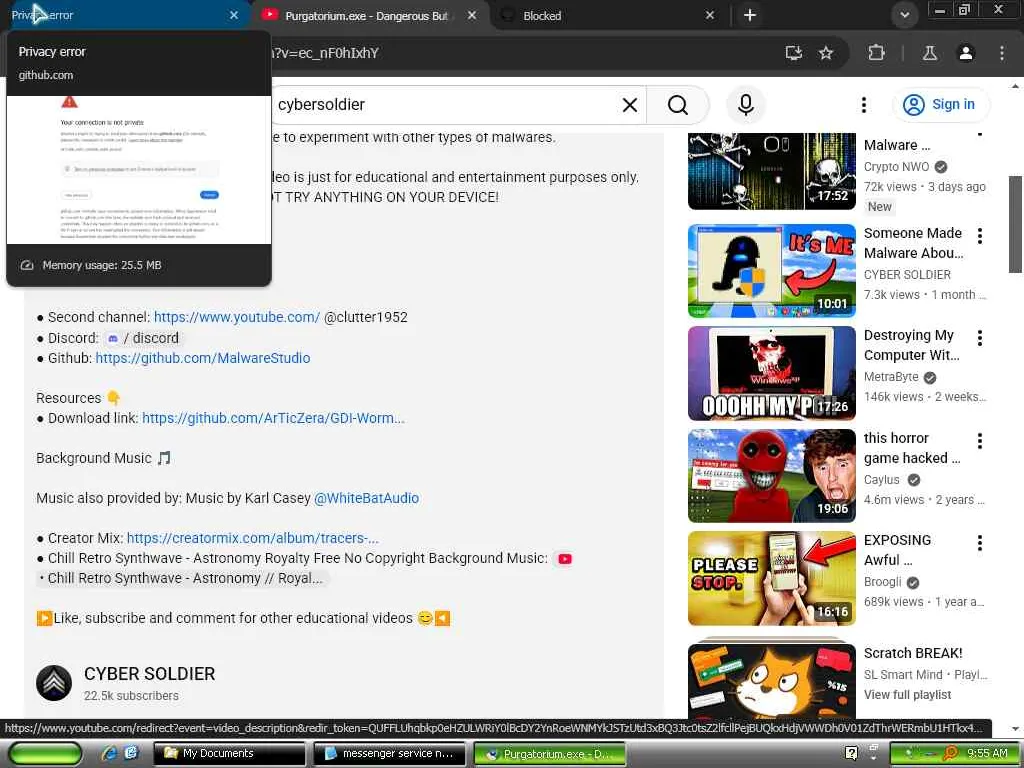Select the New badge on Crypto NWO video
The image size is (1024, 768).
[x=879, y=206]
